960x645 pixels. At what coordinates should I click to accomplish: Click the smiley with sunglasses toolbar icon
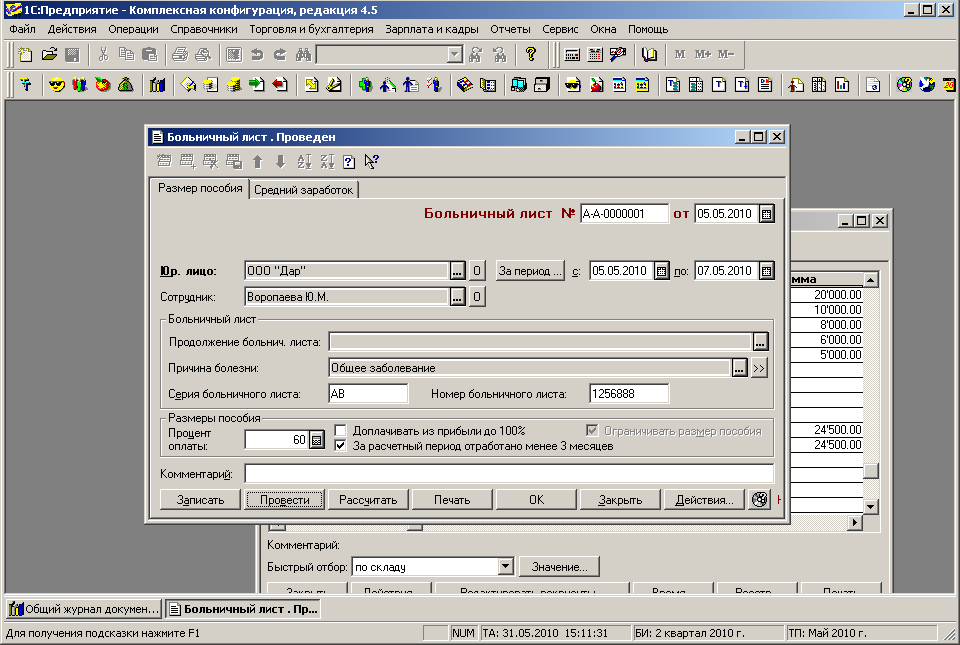coord(56,84)
